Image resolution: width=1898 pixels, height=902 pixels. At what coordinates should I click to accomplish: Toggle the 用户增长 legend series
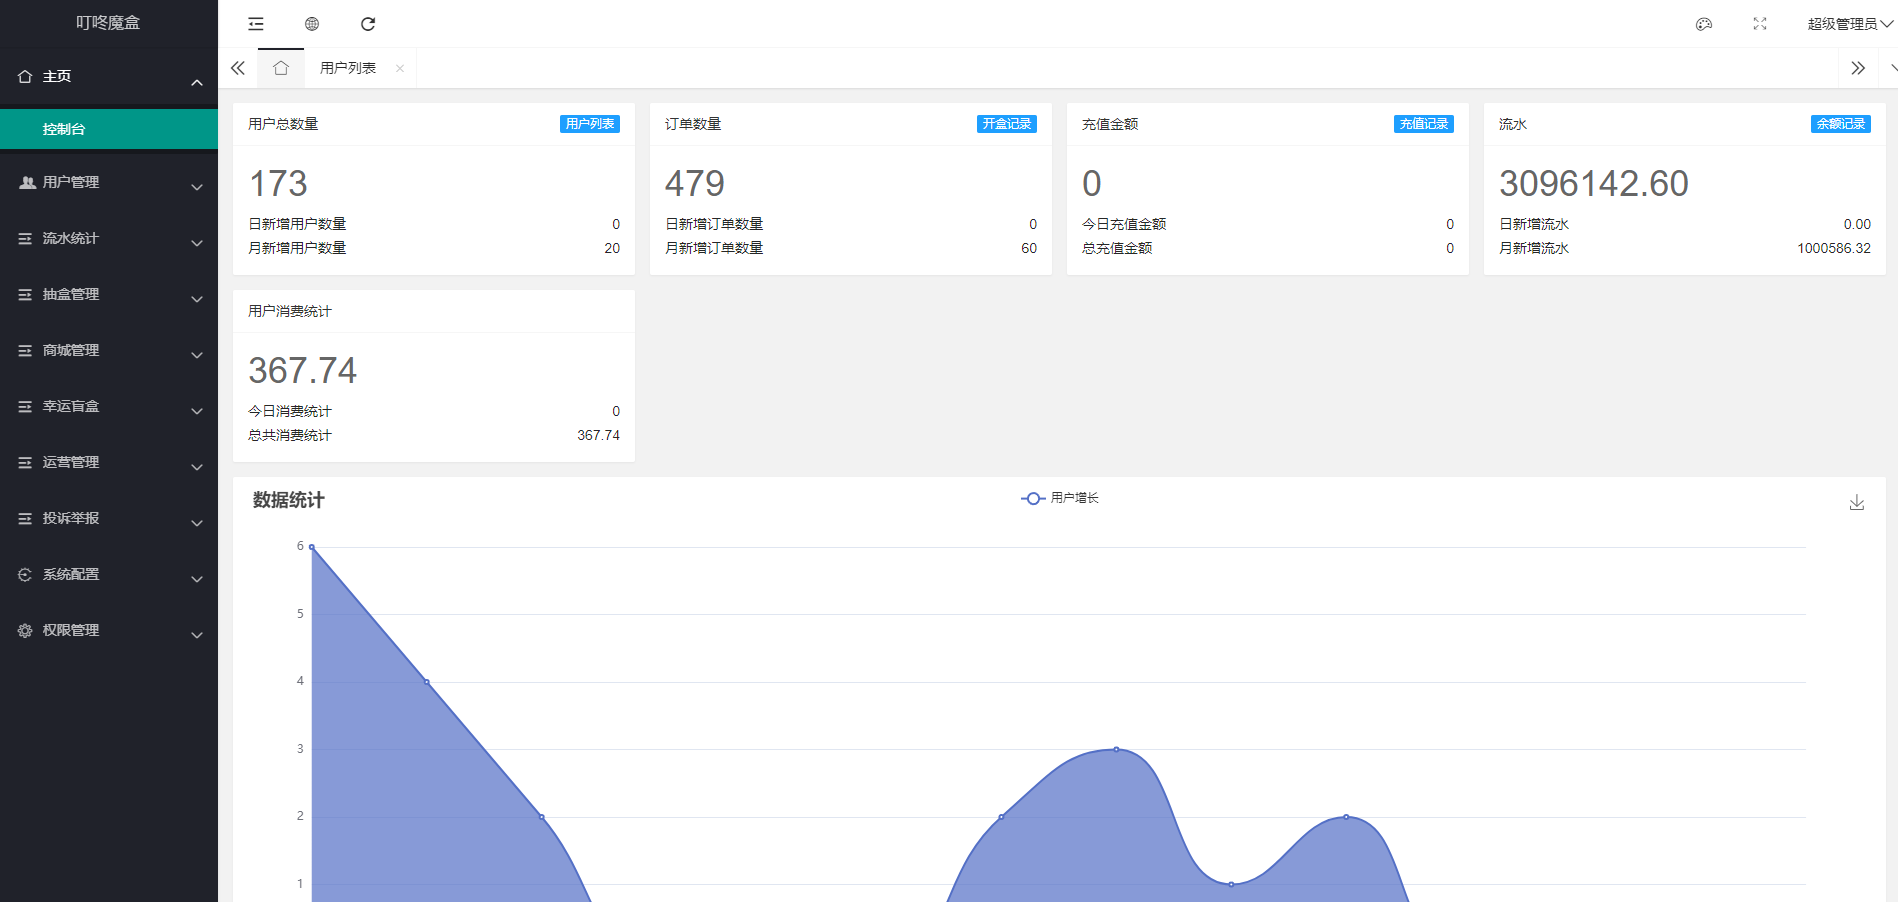point(1060,498)
